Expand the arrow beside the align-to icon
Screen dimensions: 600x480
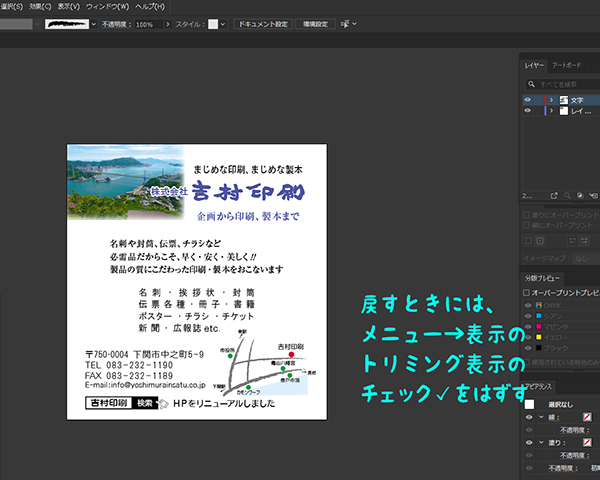354,24
